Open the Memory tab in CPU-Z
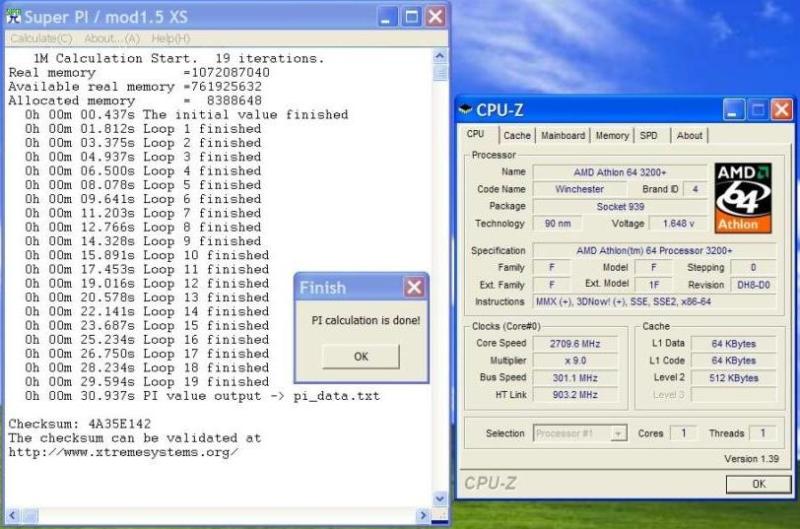Screen dimensions: 800x529 point(612,135)
